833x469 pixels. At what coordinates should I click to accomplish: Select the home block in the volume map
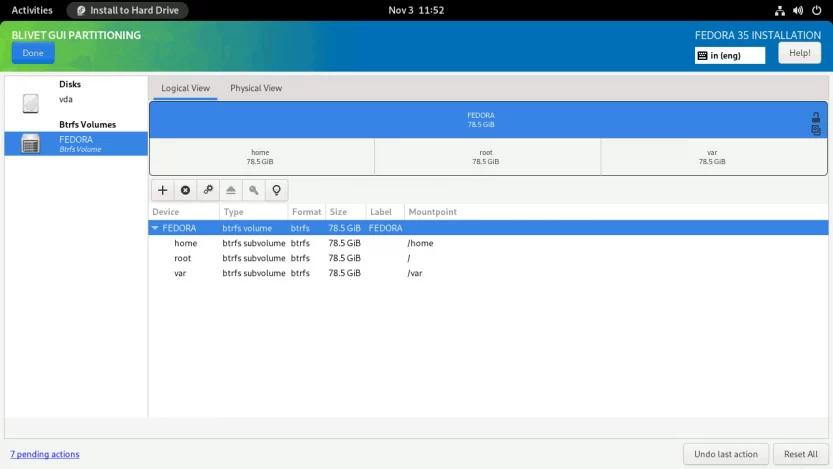click(x=262, y=157)
